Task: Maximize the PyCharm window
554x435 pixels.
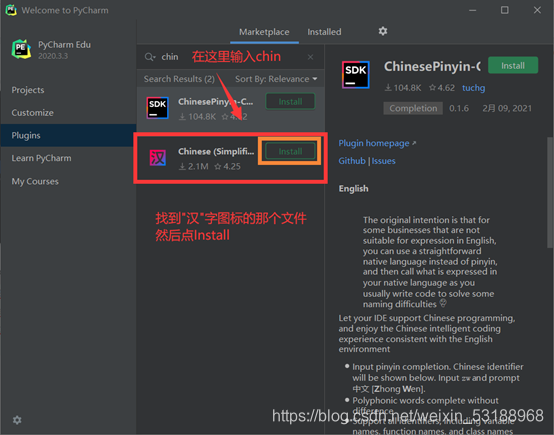Action: pos(505,10)
